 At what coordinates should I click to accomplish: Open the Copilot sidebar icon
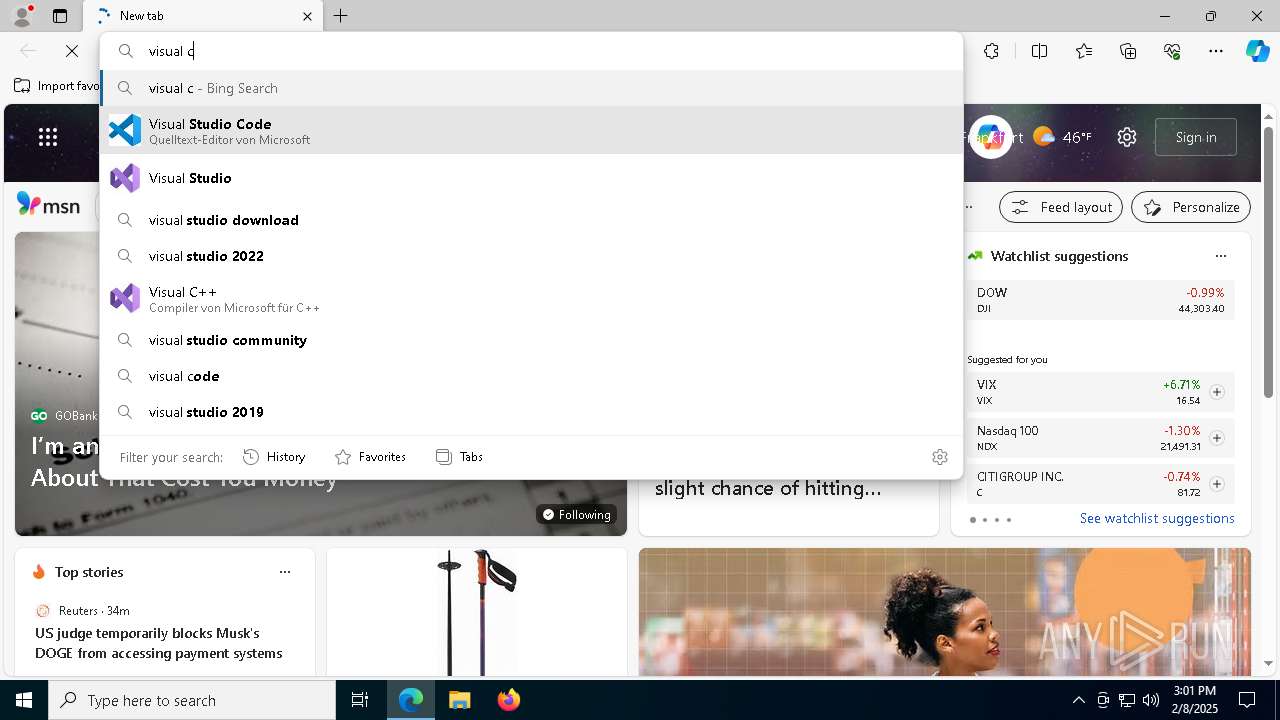1257,51
